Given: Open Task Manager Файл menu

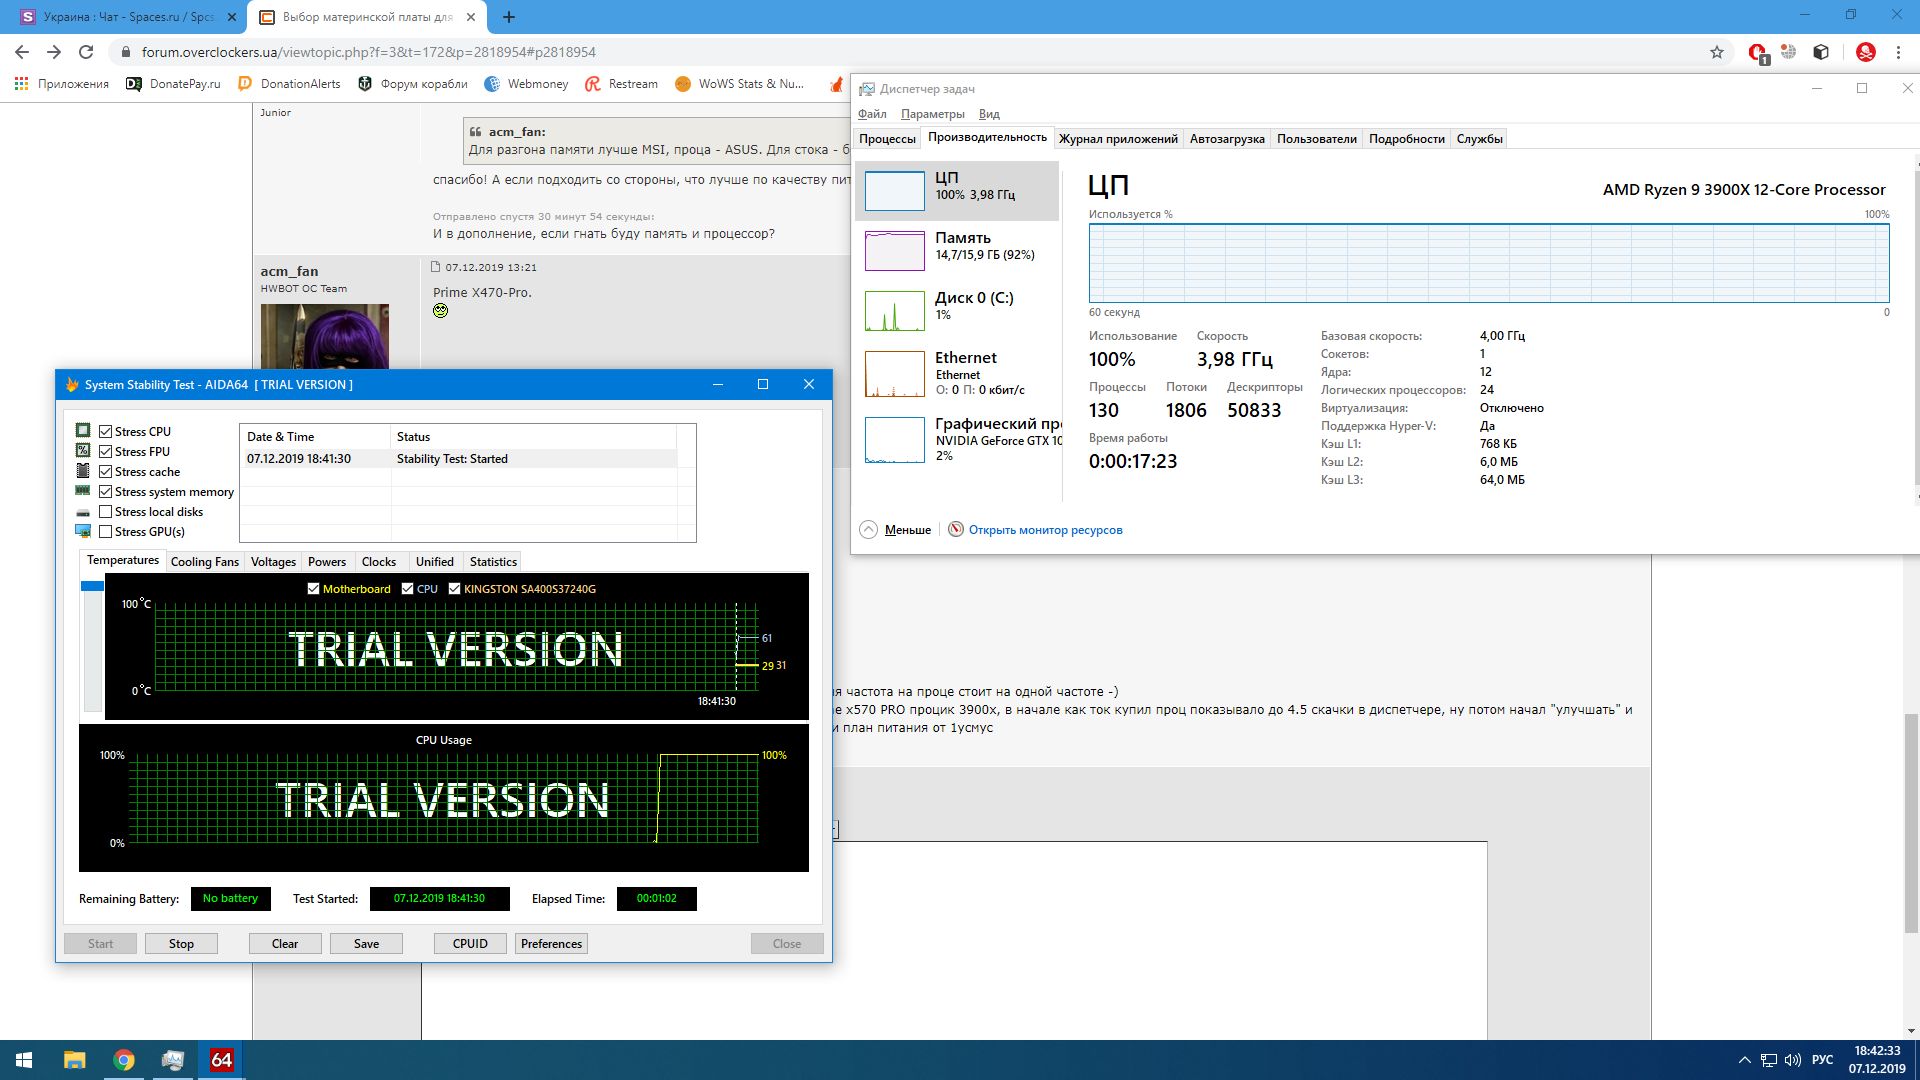Looking at the screenshot, I should (872, 114).
